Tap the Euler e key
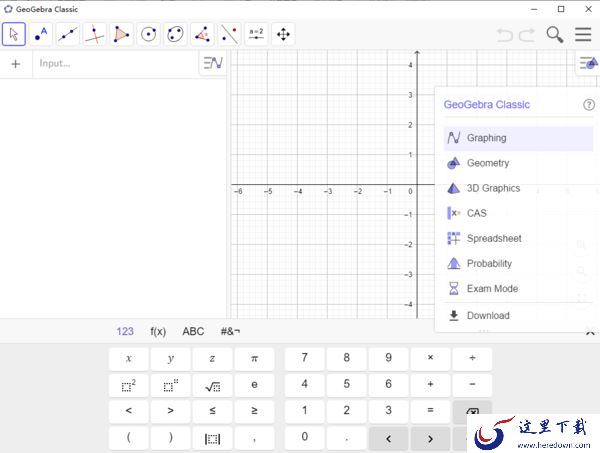Screen dimensions: 600x453 (x=254, y=385)
